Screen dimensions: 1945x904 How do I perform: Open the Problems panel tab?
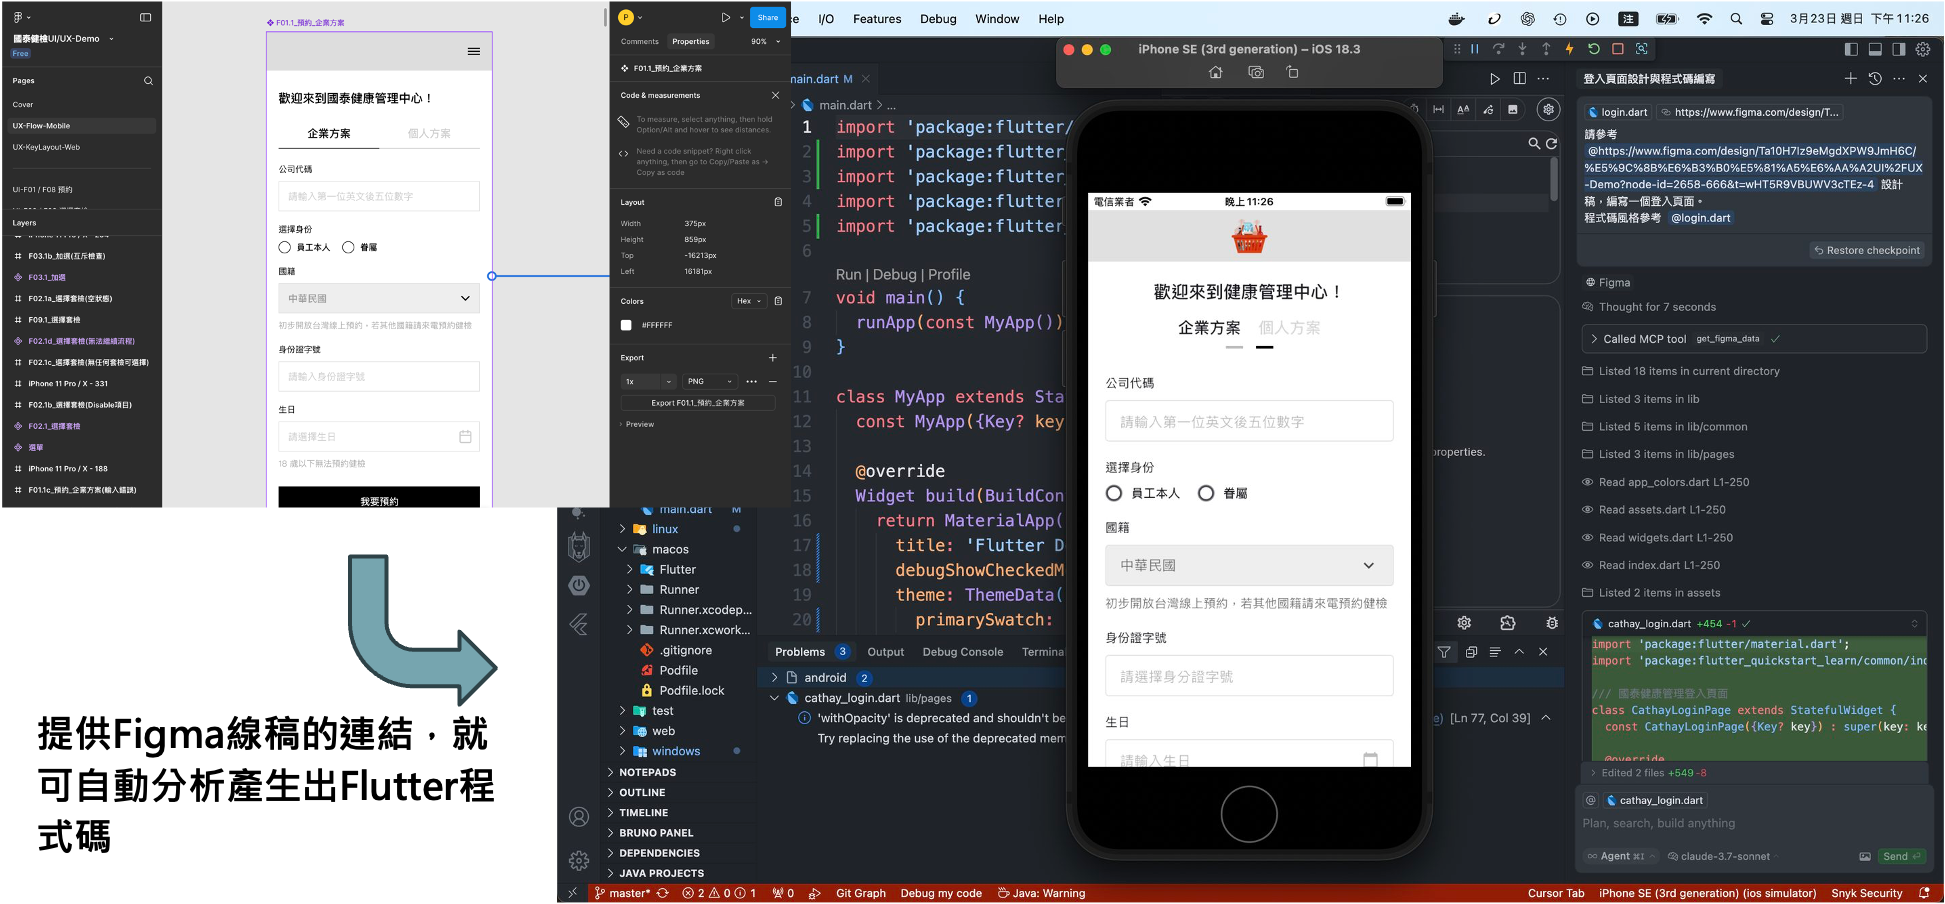click(811, 652)
